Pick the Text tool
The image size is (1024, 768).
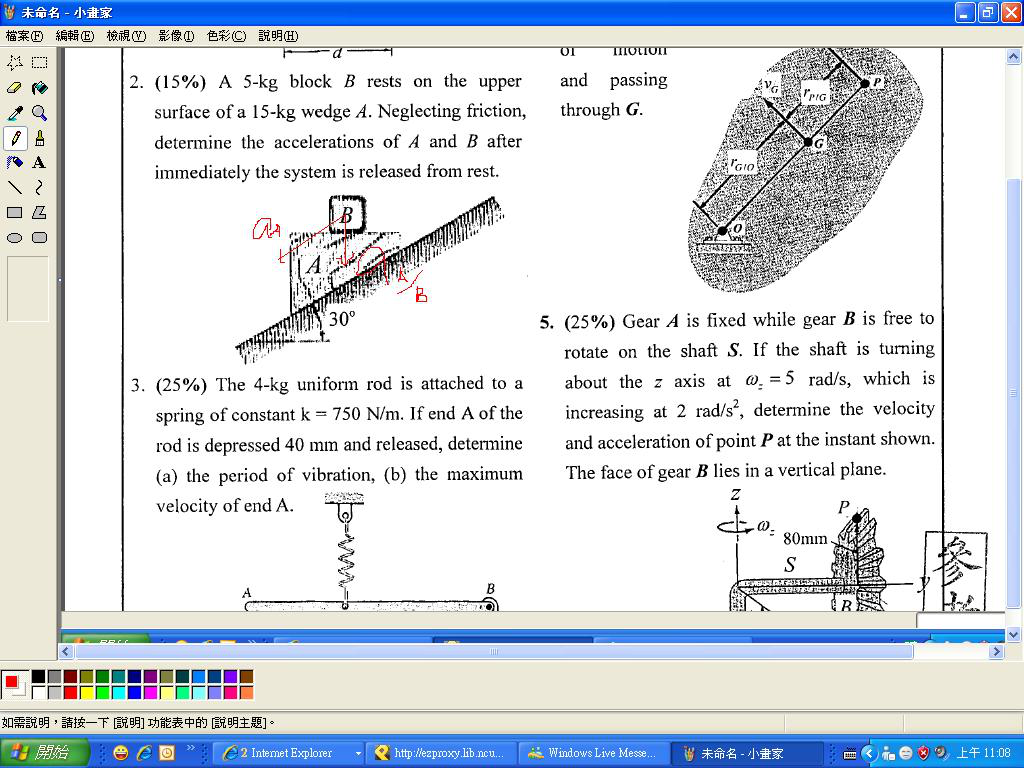pos(39,163)
